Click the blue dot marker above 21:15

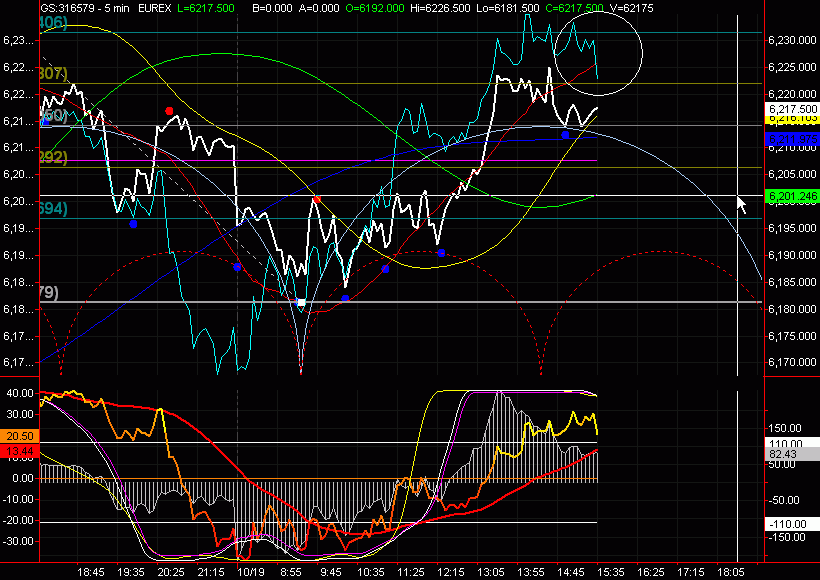coord(237,267)
